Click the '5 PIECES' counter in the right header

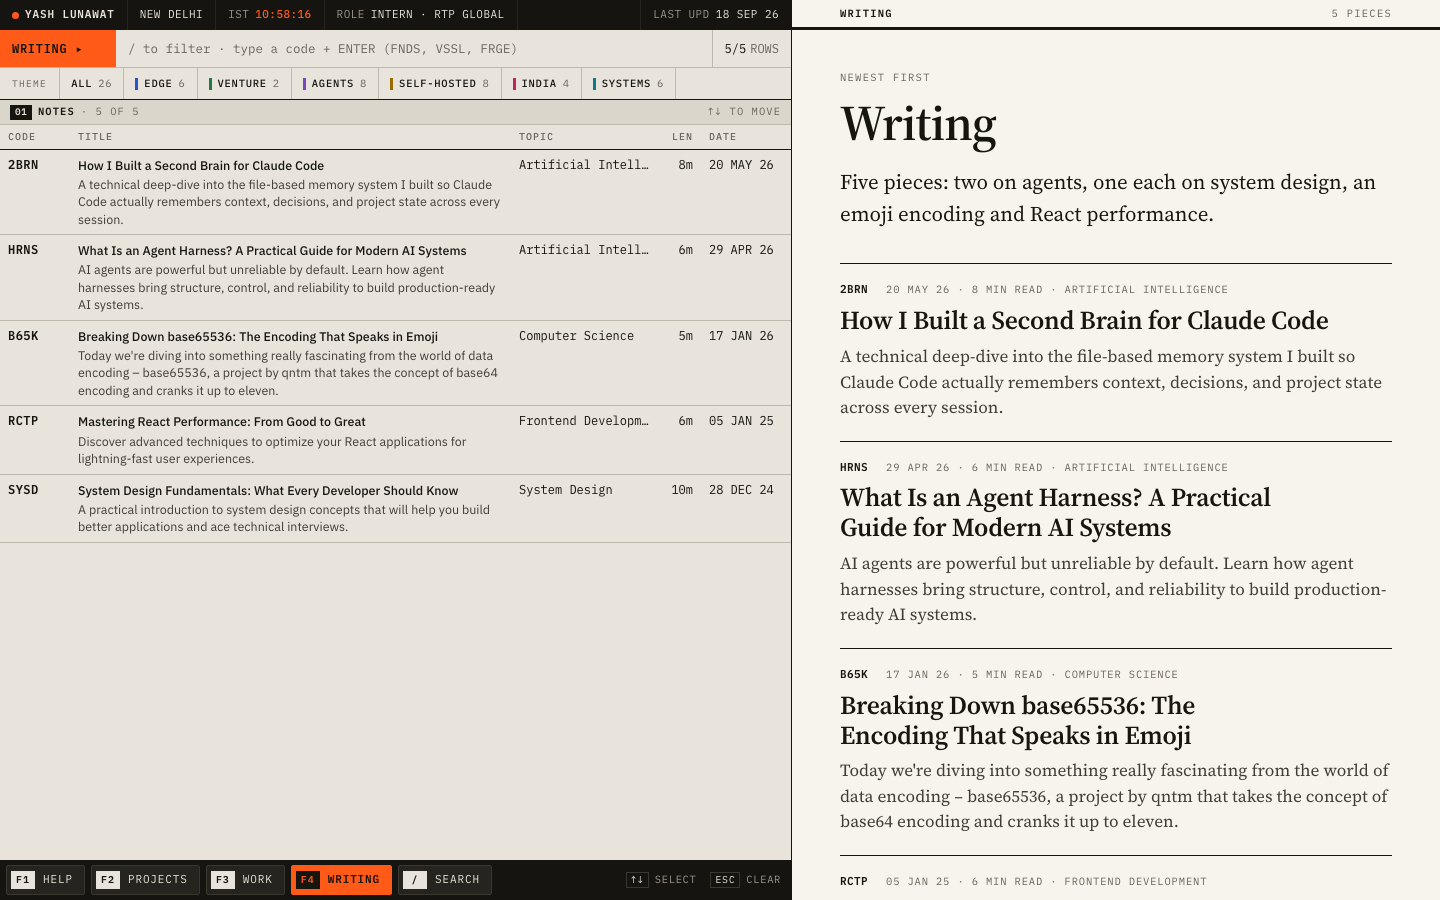click(x=1361, y=14)
